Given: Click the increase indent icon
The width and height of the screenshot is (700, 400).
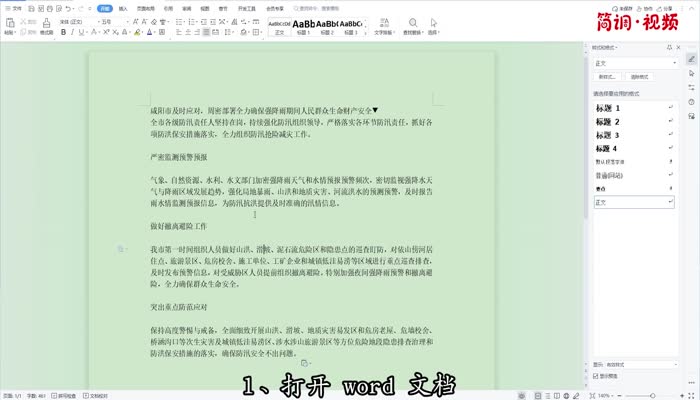Looking at the screenshot, I should [213, 21].
